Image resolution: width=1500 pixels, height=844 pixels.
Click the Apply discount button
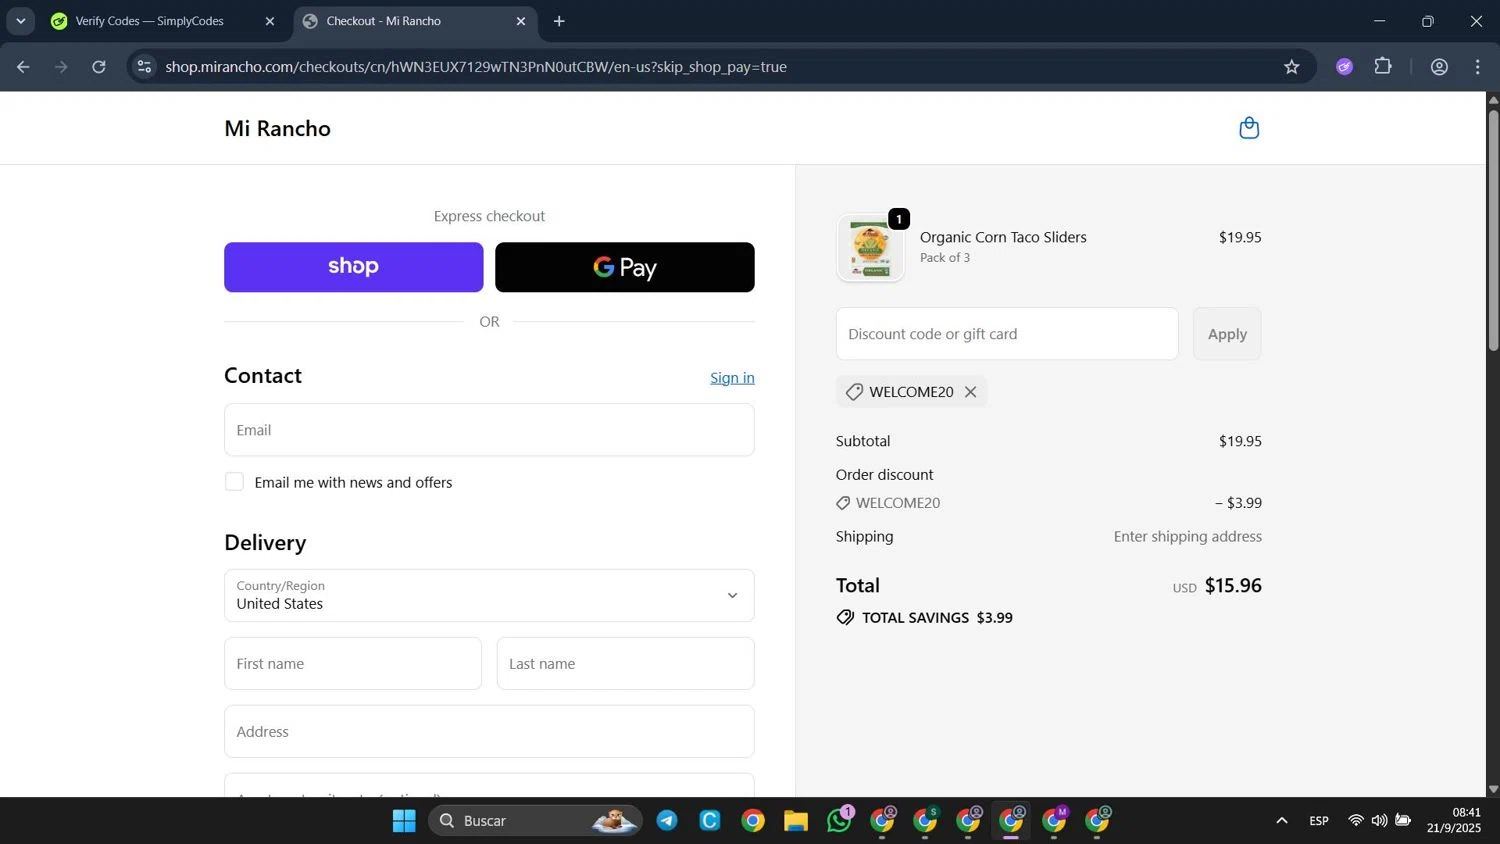click(1227, 334)
